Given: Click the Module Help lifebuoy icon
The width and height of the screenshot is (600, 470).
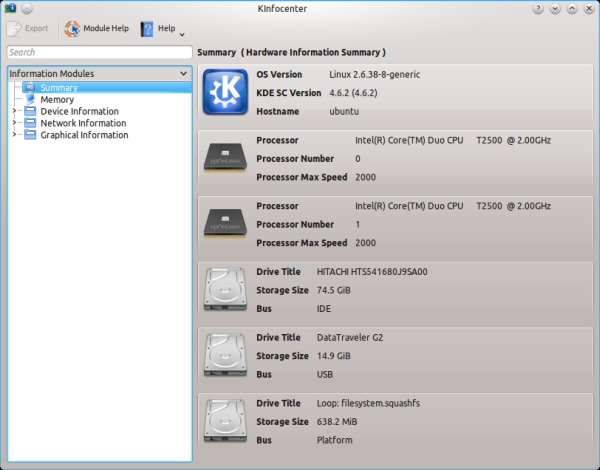Looking at the screenshot, I should 72,29.
